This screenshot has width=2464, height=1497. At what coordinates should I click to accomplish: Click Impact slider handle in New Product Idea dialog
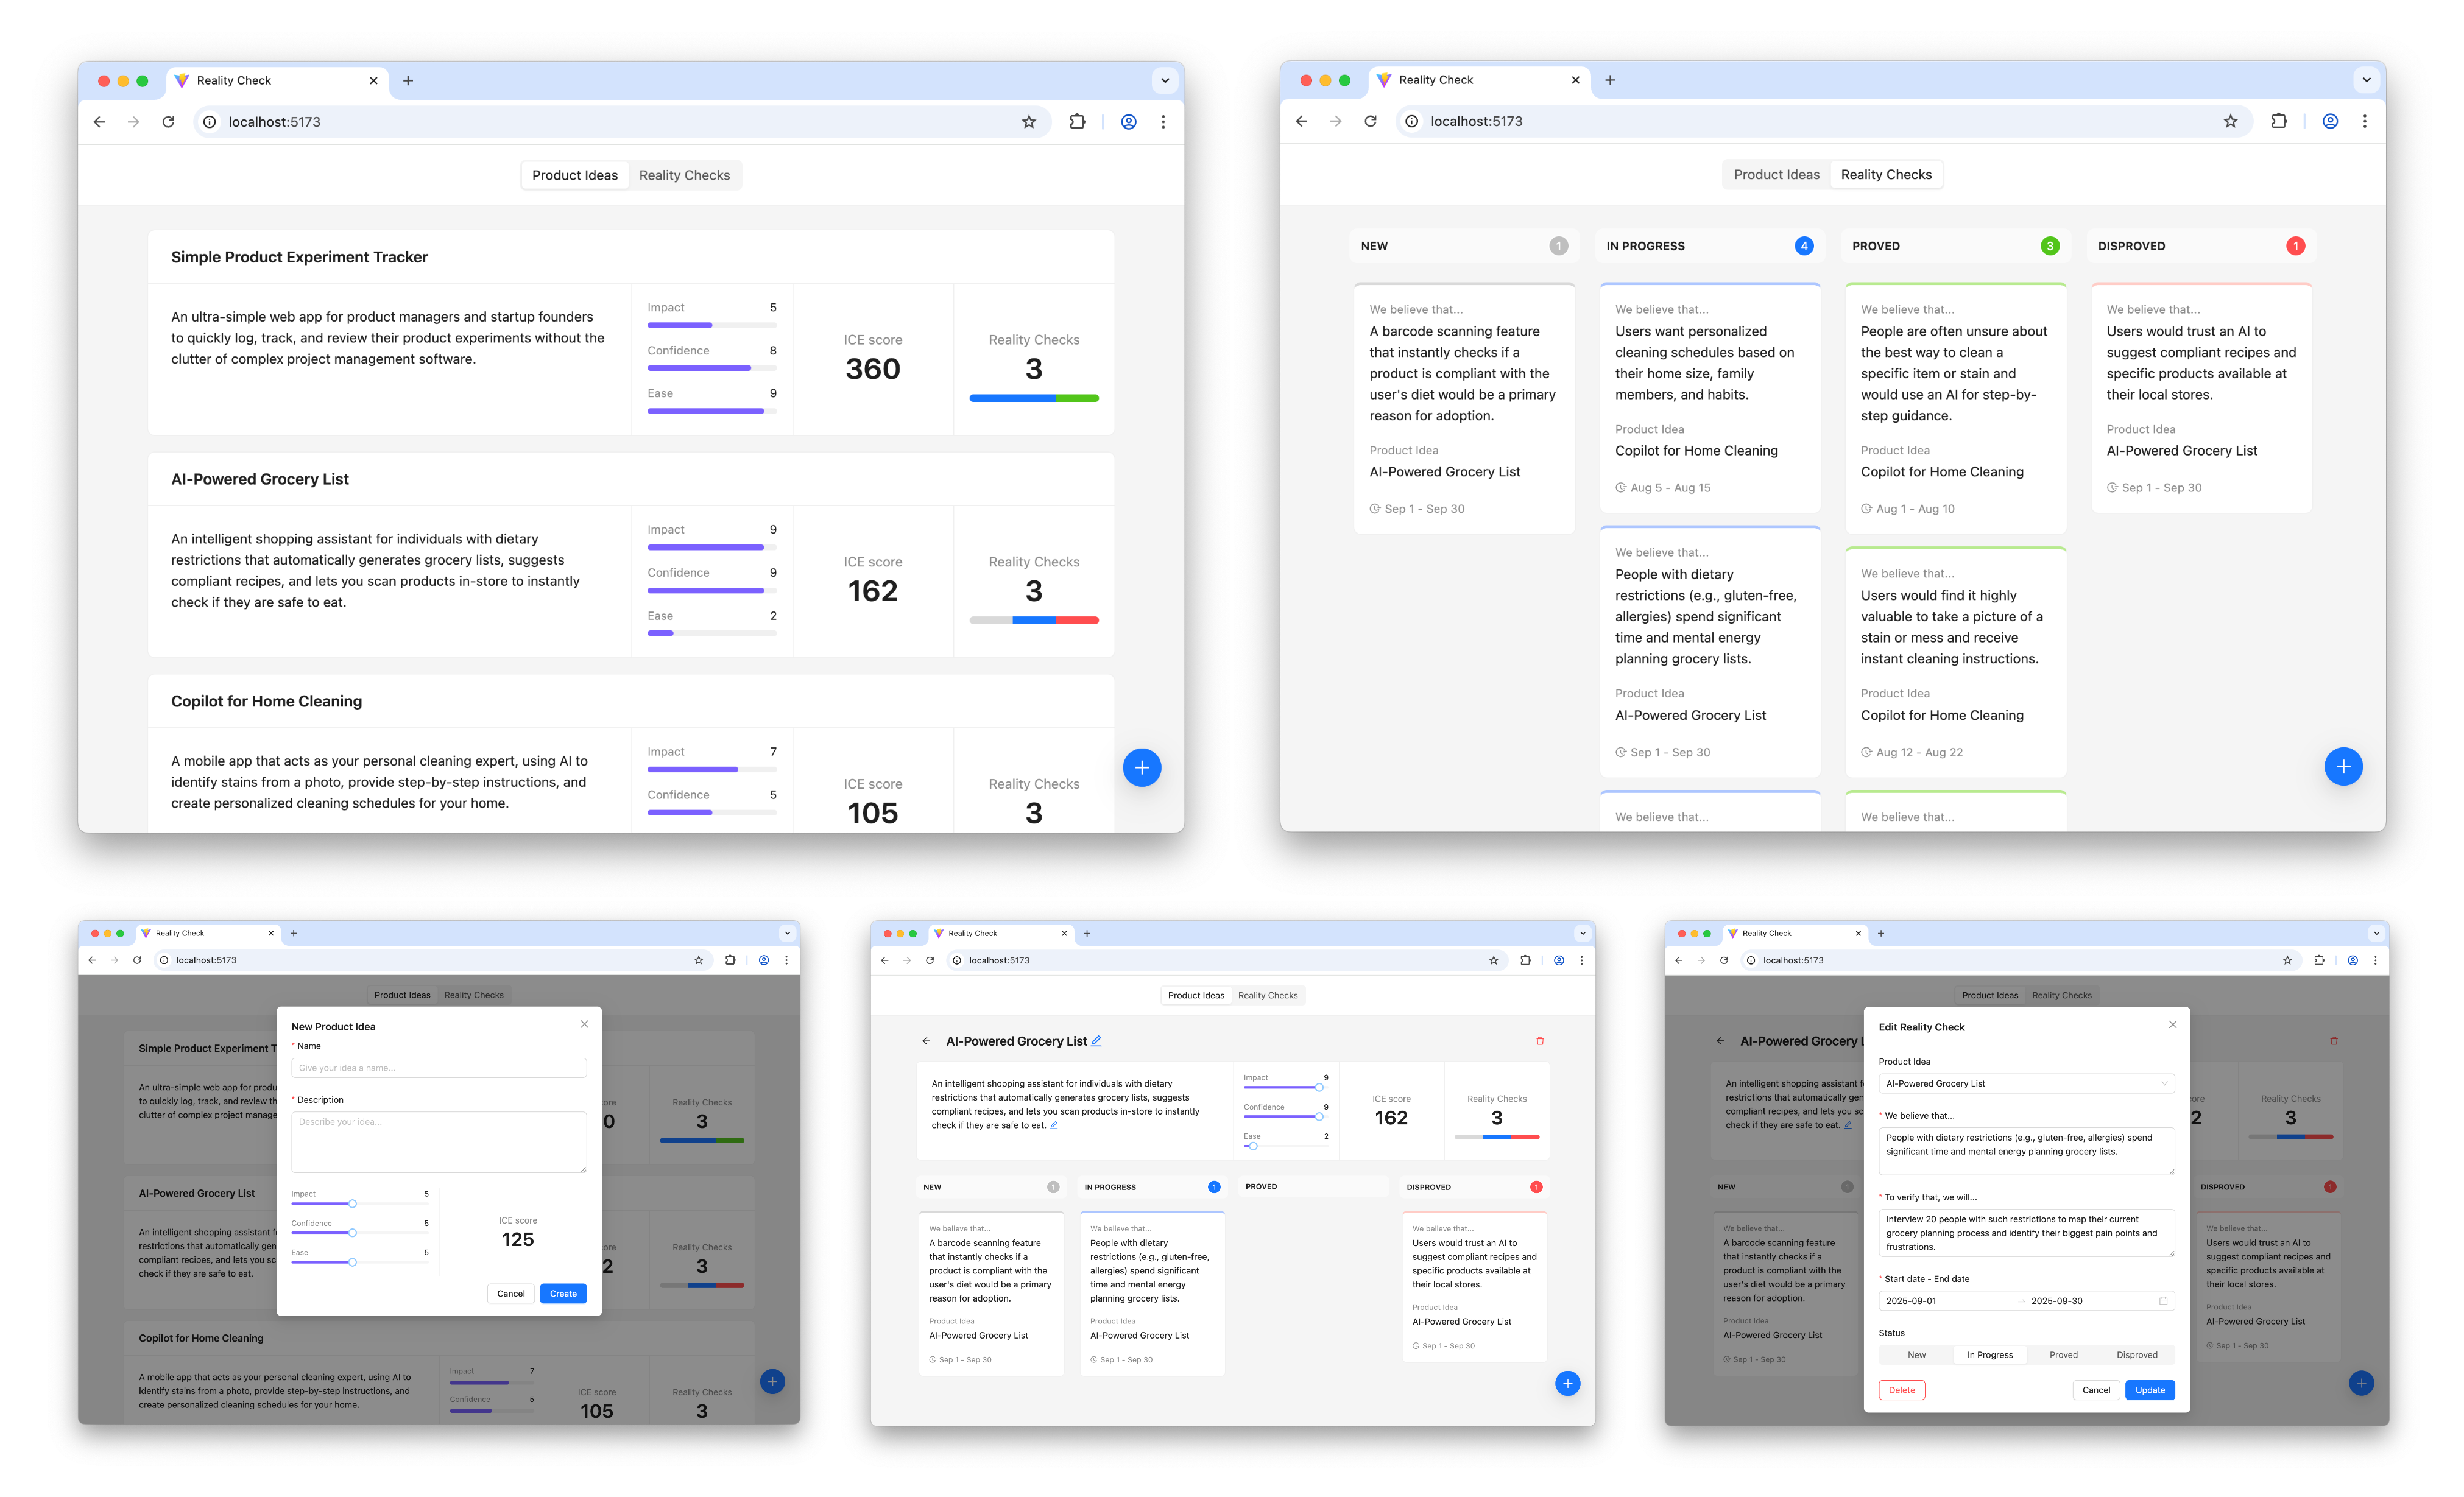pos(352,1204)
